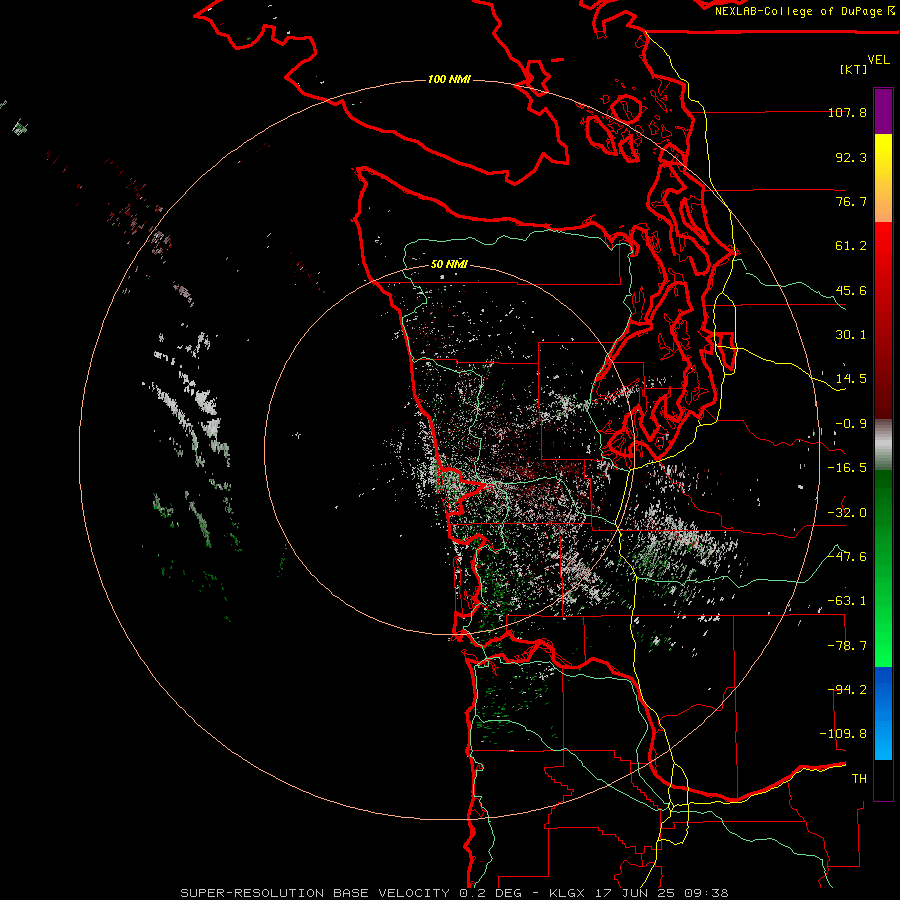Click the yellow segment of the color bar
Screen dimensions: 900x900
[x=883, y=178]
